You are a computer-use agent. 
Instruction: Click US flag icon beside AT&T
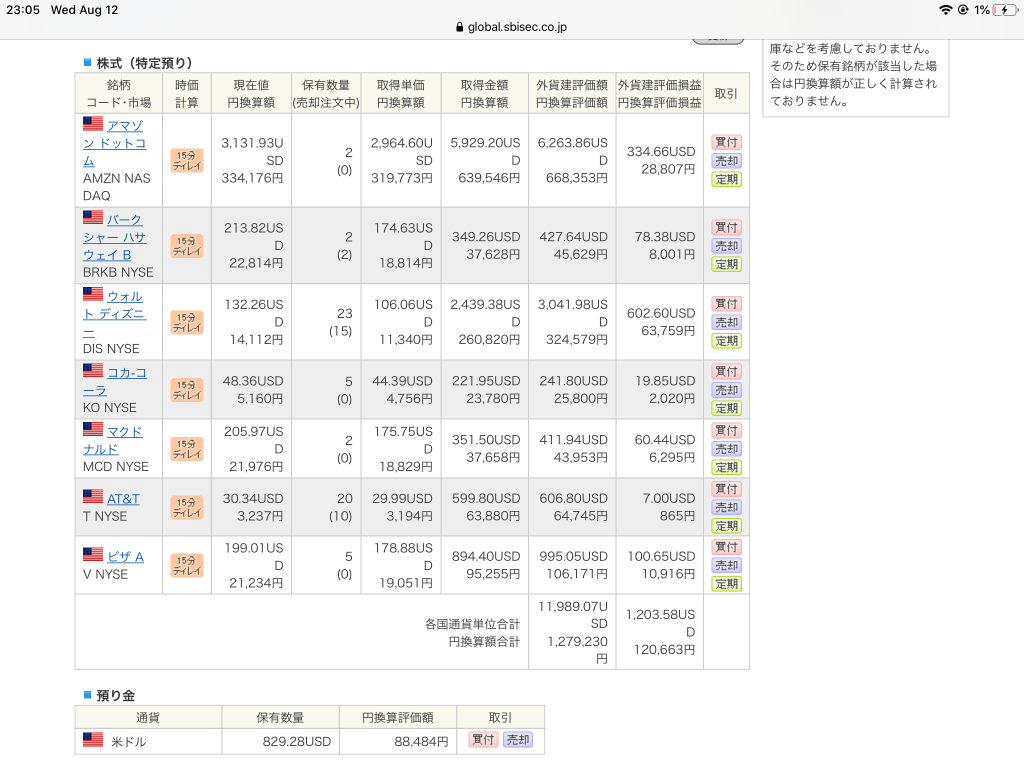[x=93, y=496]
